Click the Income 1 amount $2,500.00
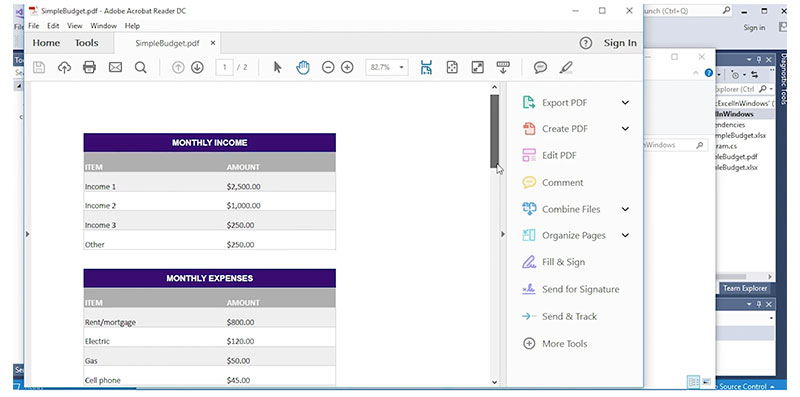The image size is (800, 397). [x=243, y=187]
